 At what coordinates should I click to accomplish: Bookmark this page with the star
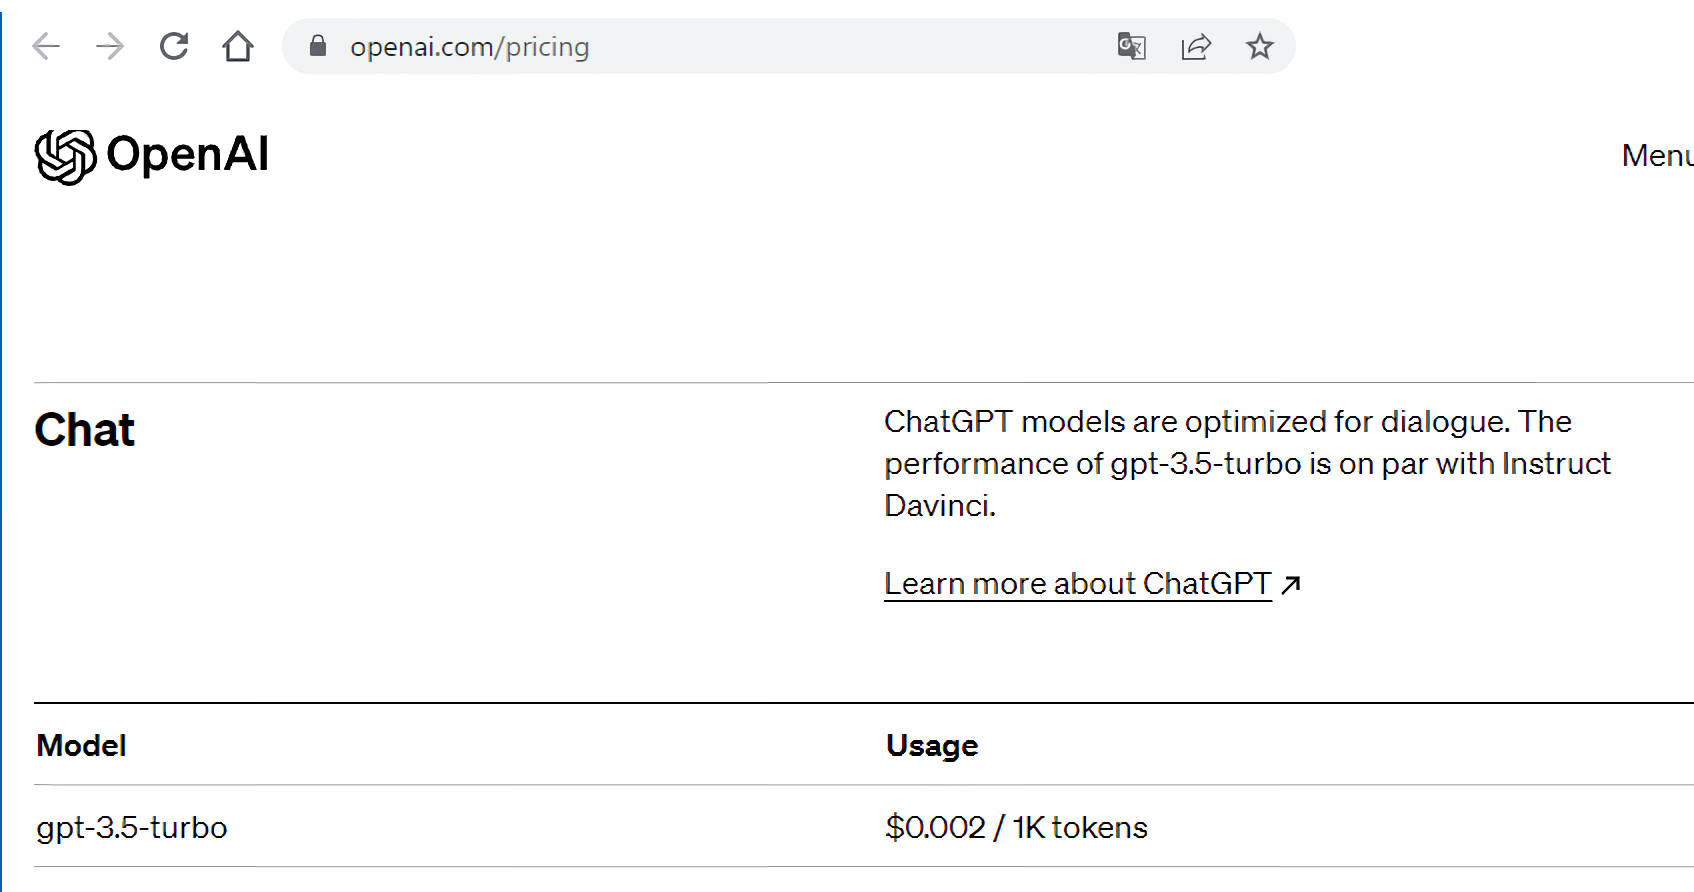(1260, 46)
